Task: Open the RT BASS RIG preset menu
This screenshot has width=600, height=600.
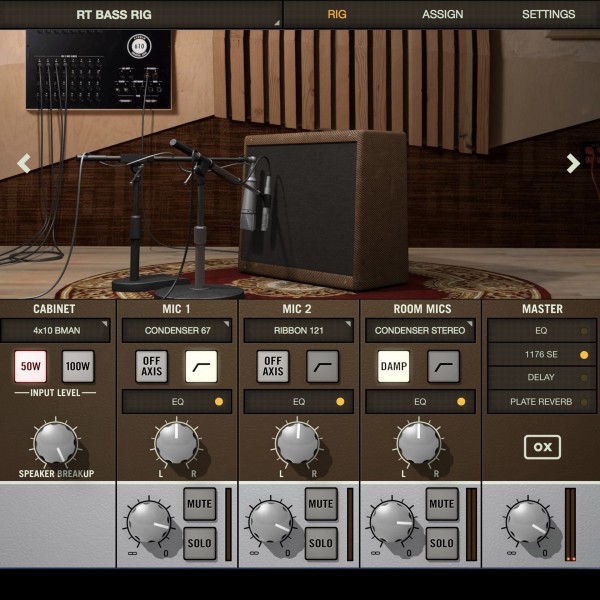Action: 140,15
